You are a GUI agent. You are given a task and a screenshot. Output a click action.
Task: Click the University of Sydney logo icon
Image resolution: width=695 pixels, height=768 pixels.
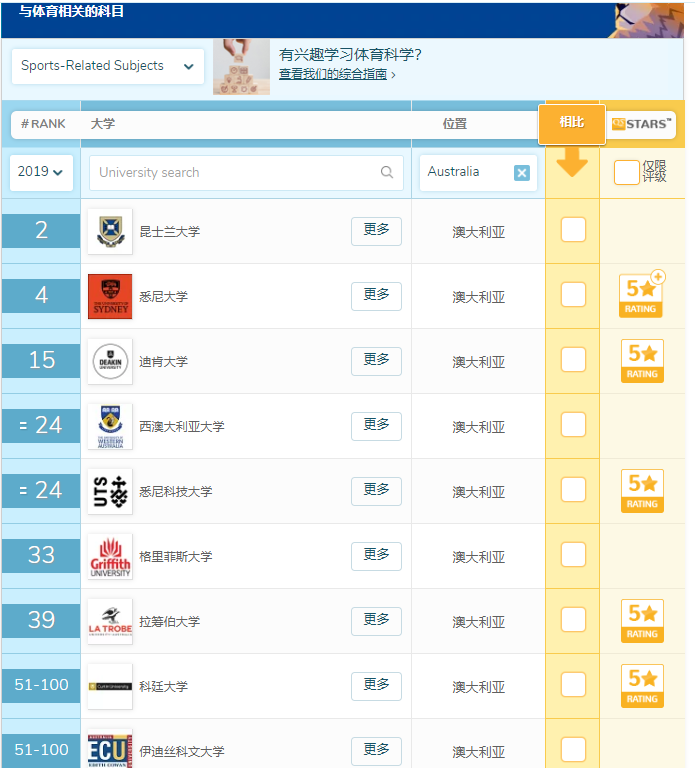coord(109,296)
